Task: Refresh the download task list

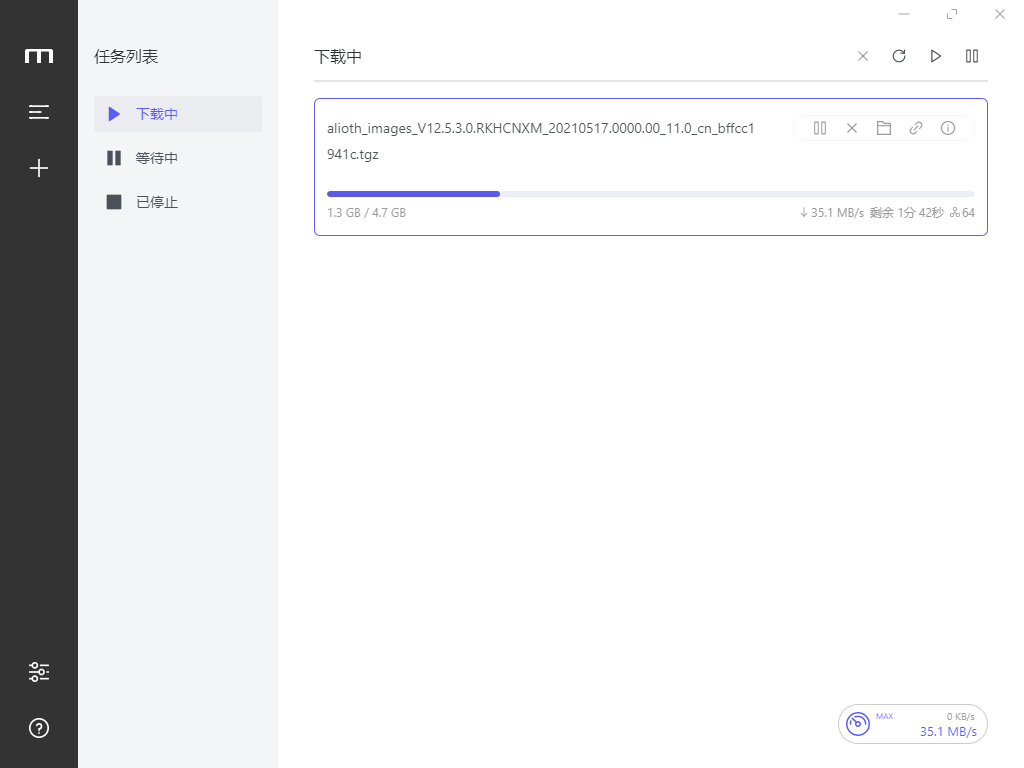Action: (x=899, y=56)
